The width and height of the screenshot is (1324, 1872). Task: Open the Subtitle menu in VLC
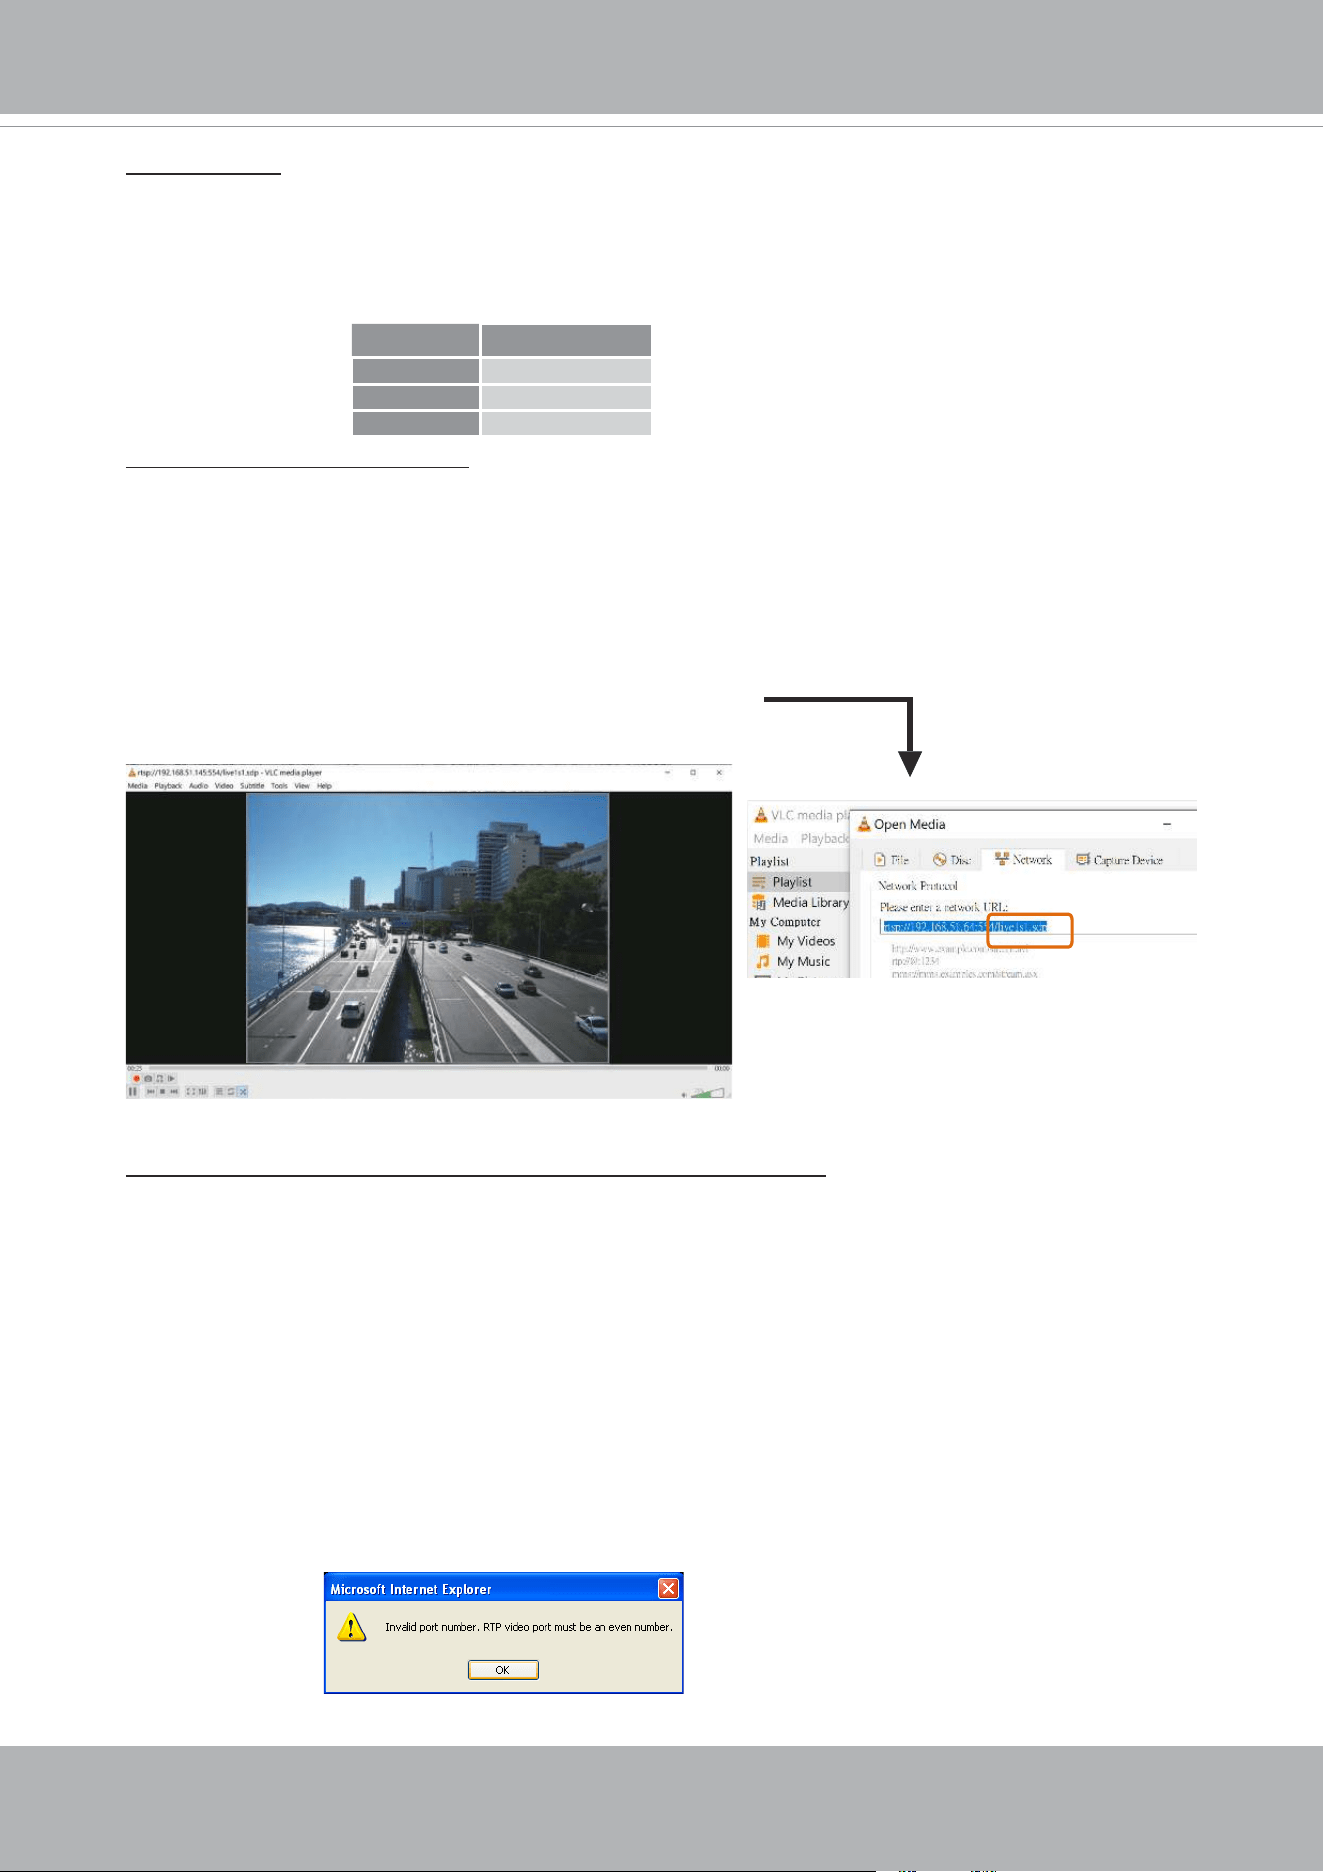point(252,786)
